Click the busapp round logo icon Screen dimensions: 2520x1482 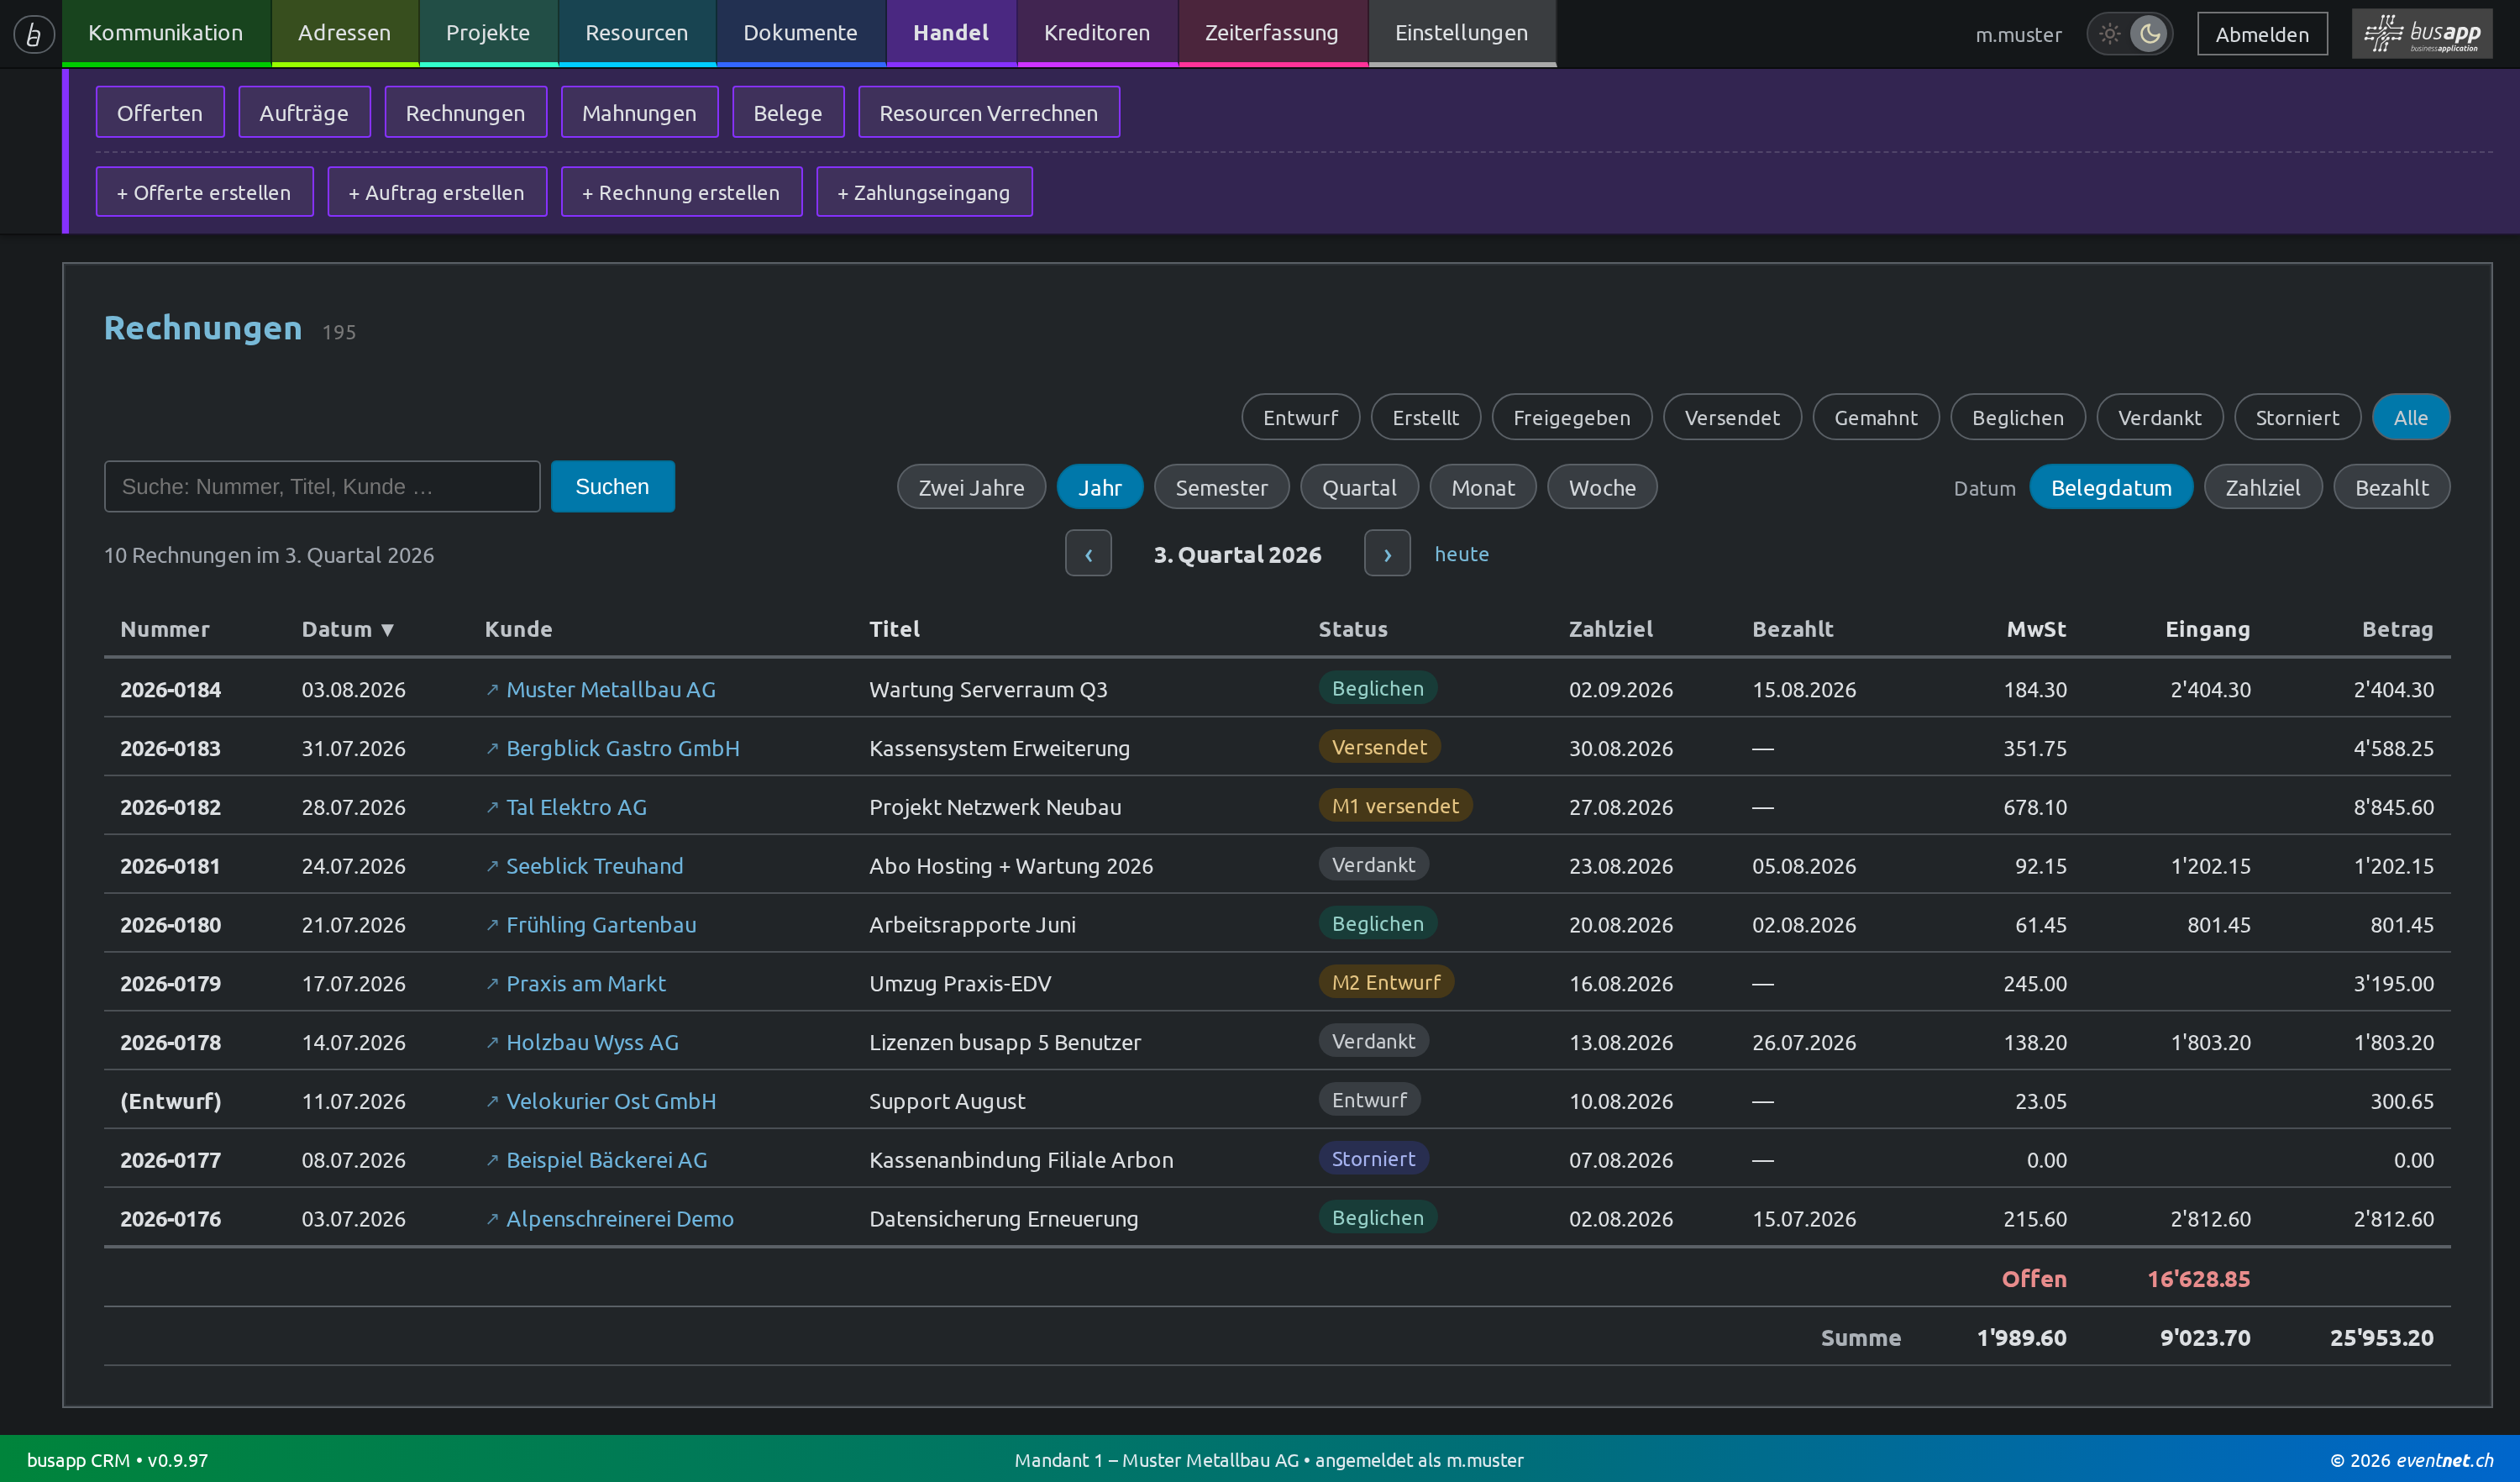[x=33, y=34]
